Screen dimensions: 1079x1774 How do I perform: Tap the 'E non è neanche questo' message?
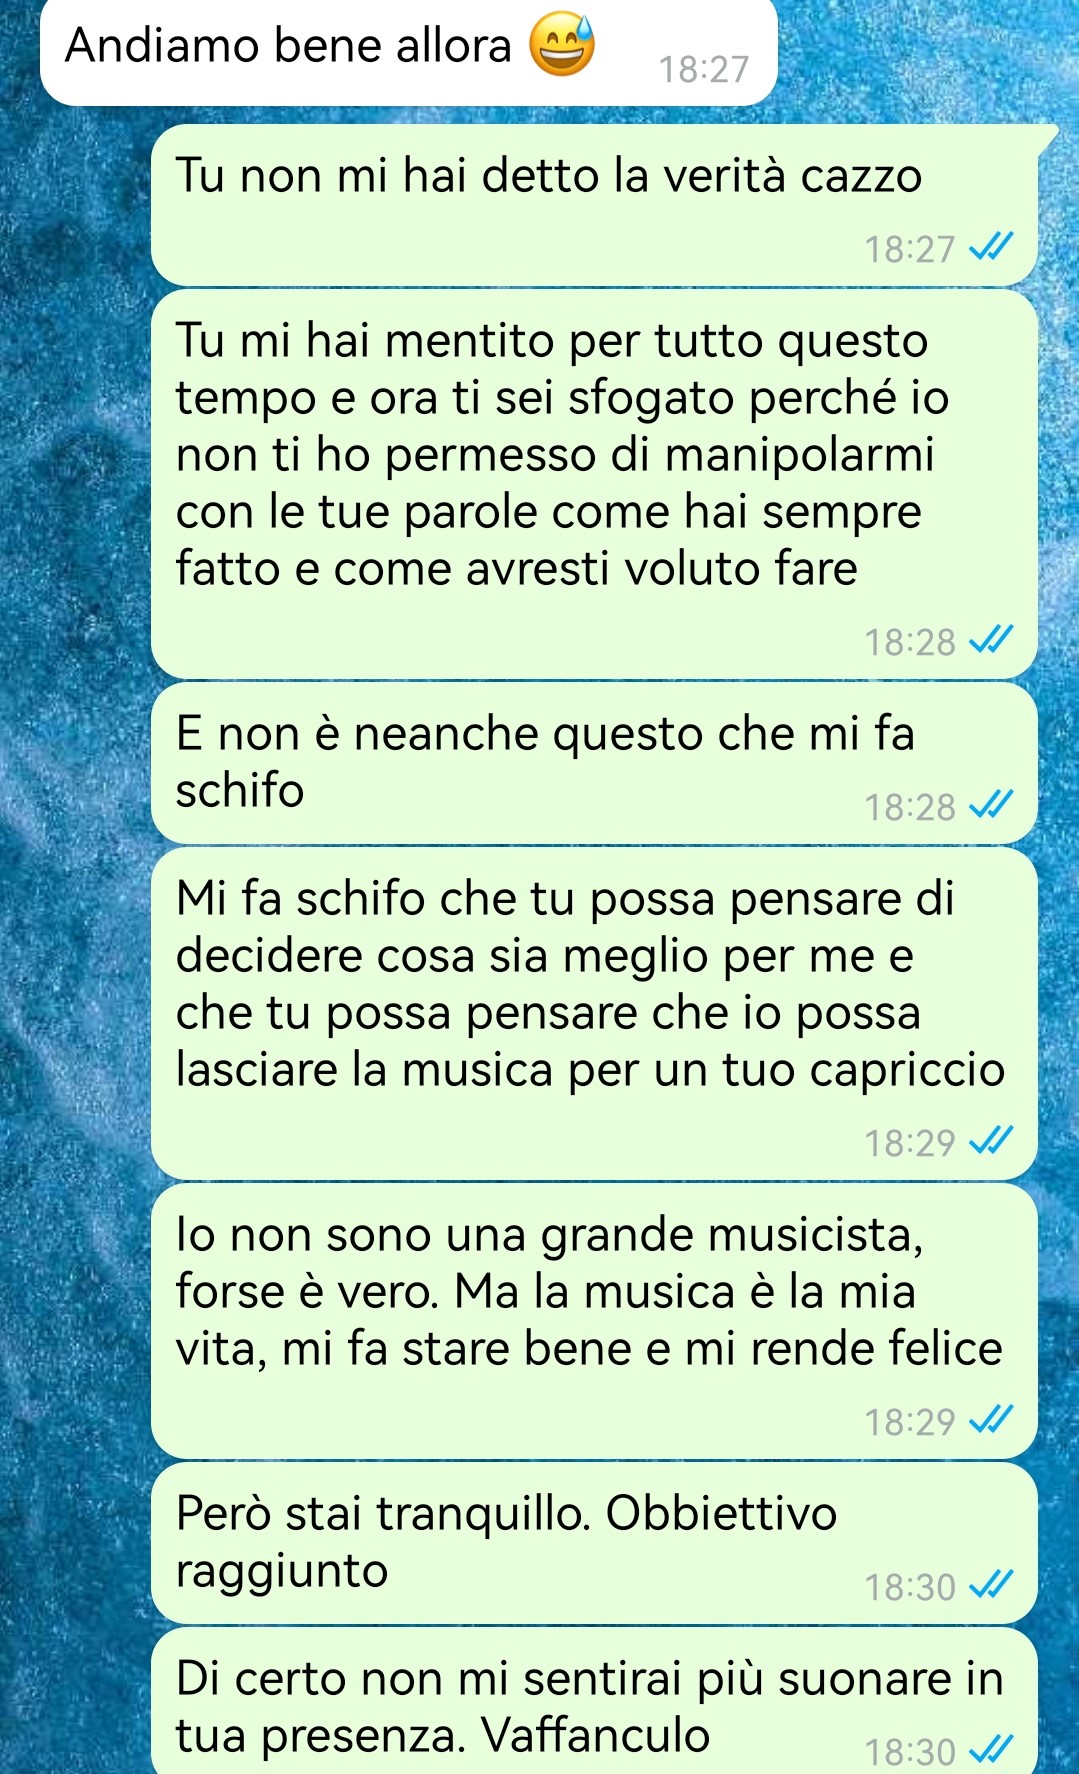tap(594, 763)
